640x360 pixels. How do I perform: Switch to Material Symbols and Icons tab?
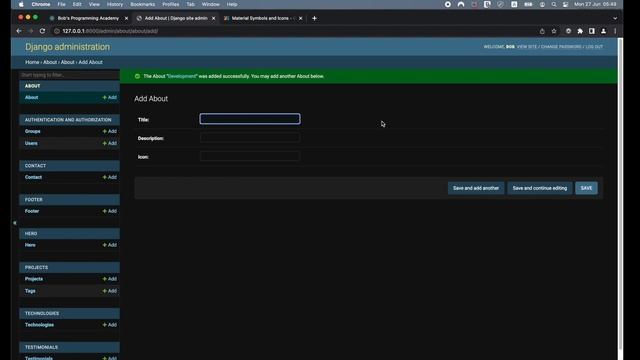(x=262, y=18)
